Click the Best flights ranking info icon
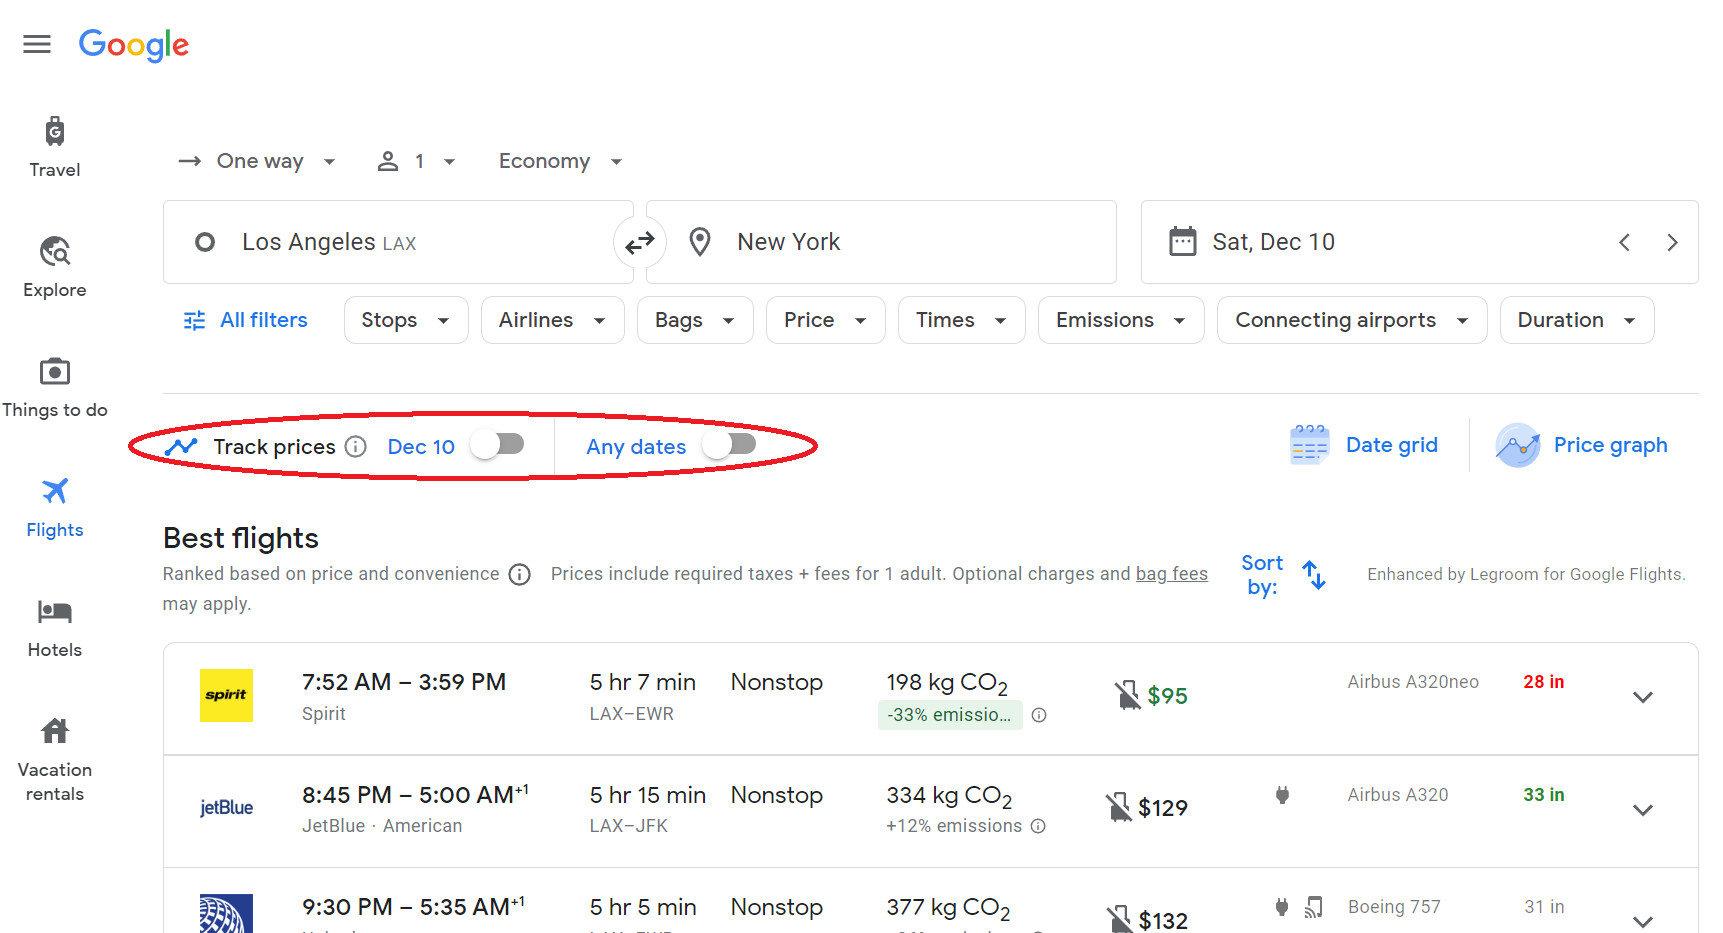The height and width of the screenshot is (933, 1723). pyautogui.click(x=519, y=574)
